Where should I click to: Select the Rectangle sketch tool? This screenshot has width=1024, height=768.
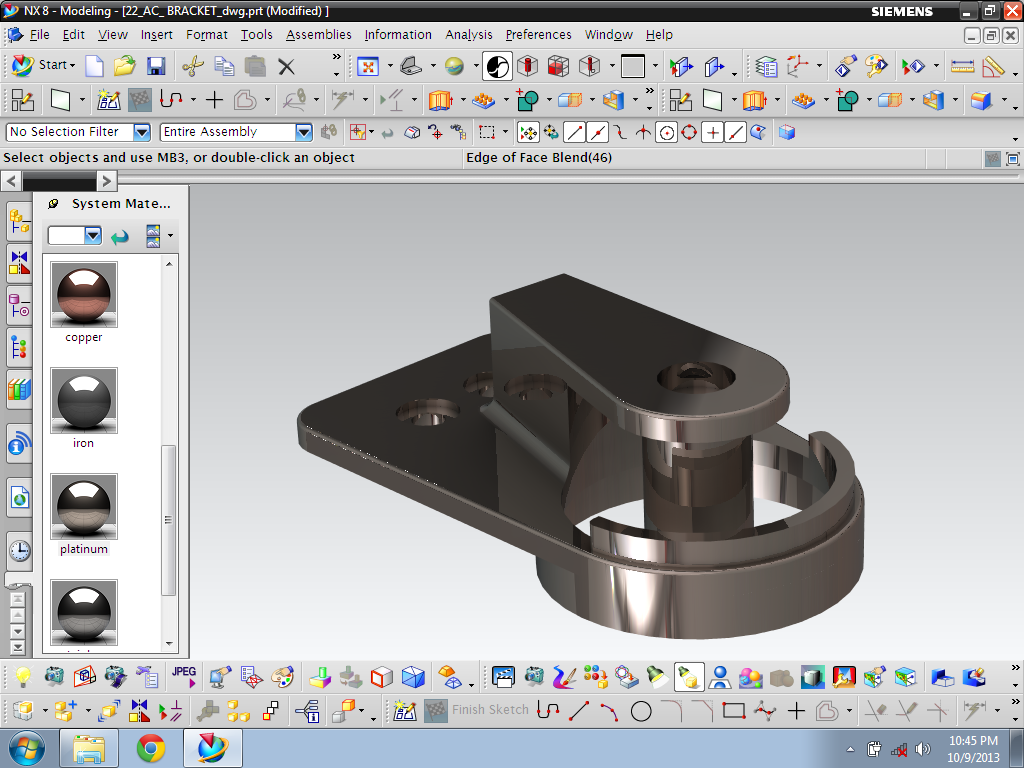[734, 711]
